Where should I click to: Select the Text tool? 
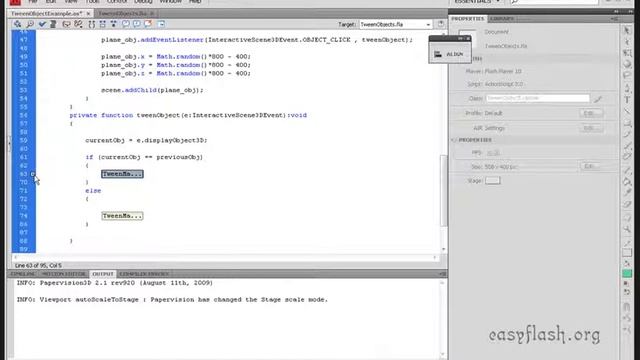(x=627, y=100)
